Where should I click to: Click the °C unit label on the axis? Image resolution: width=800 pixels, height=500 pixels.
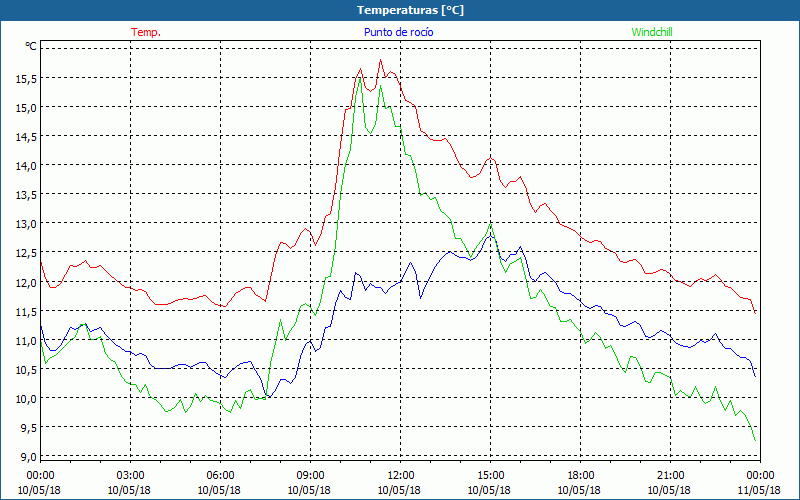[31, 46]
